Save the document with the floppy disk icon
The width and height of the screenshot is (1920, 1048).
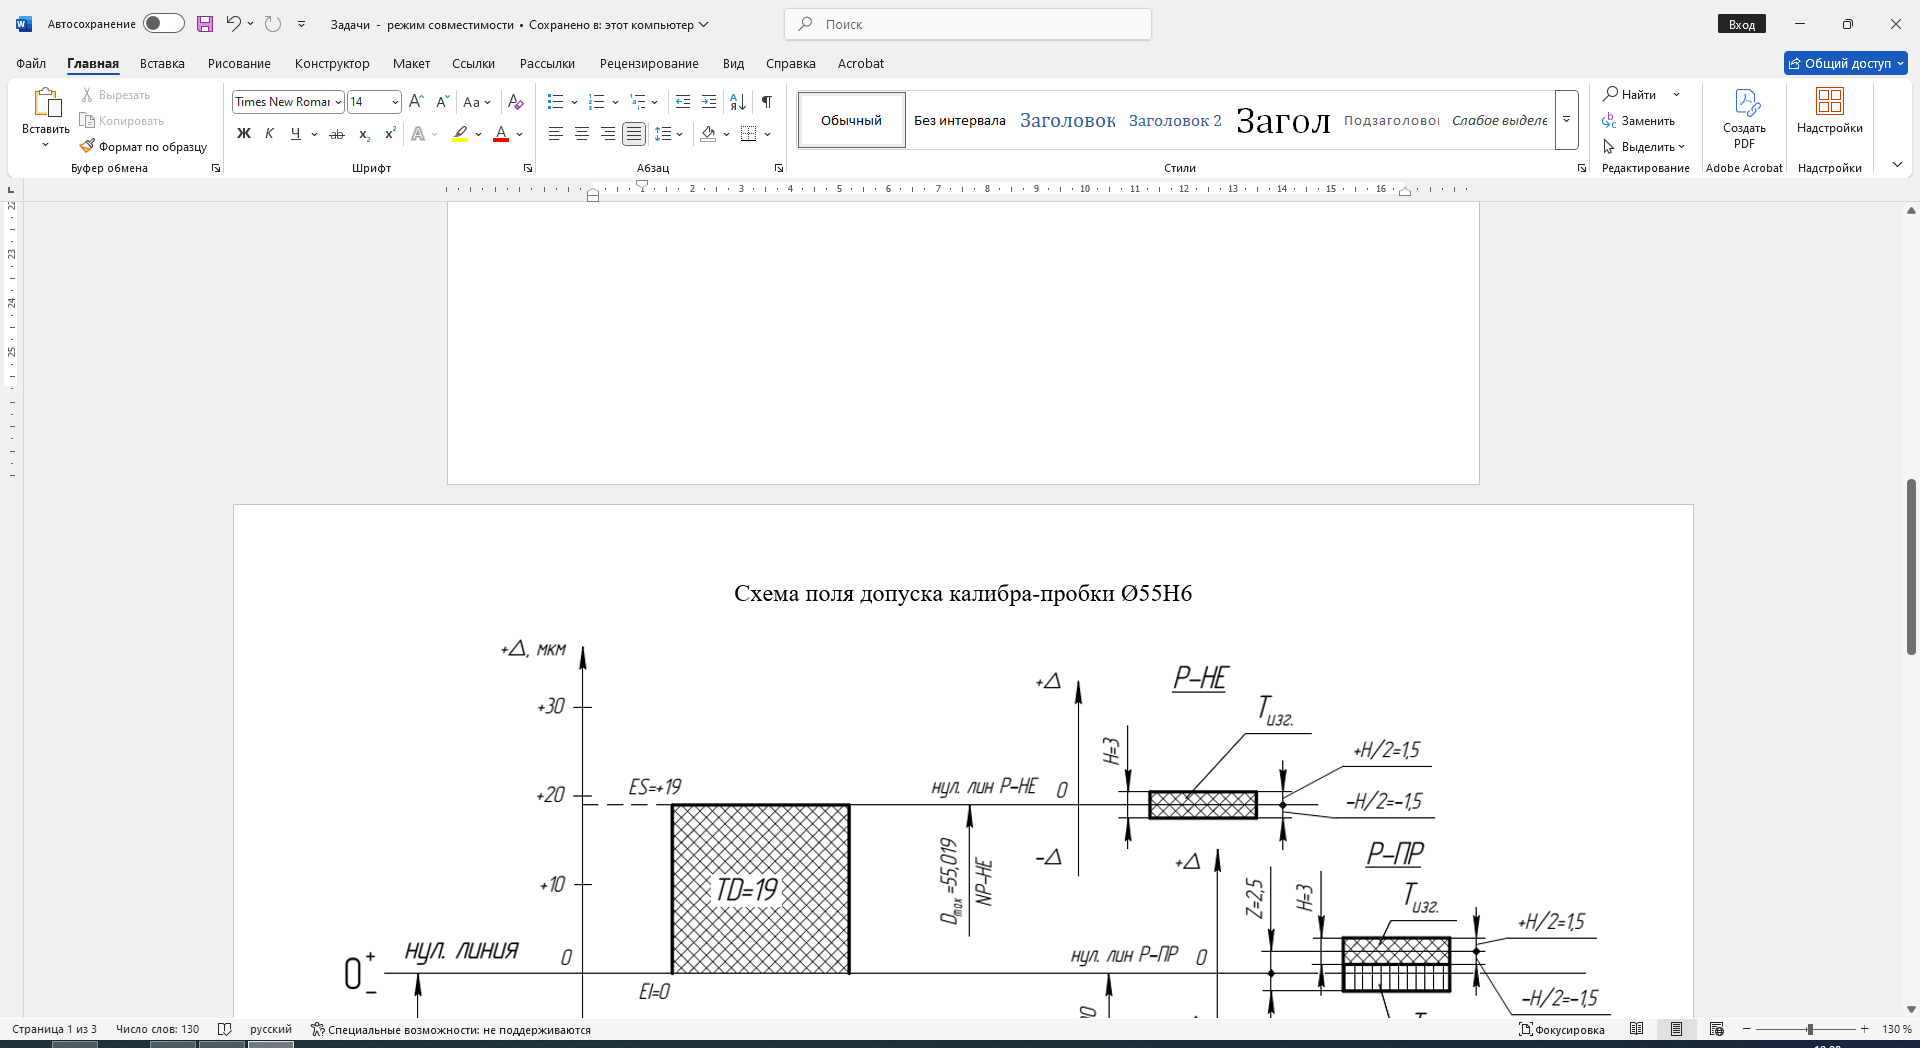(205, 24)
